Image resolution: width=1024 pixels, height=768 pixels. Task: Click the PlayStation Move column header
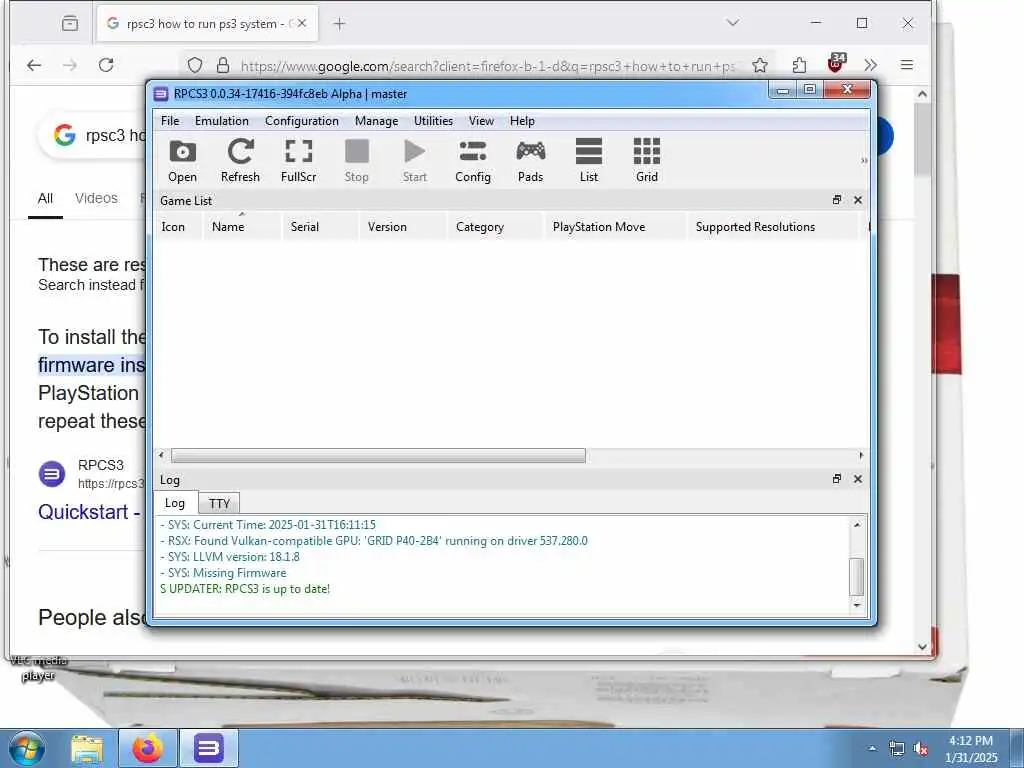click(616, 227)
